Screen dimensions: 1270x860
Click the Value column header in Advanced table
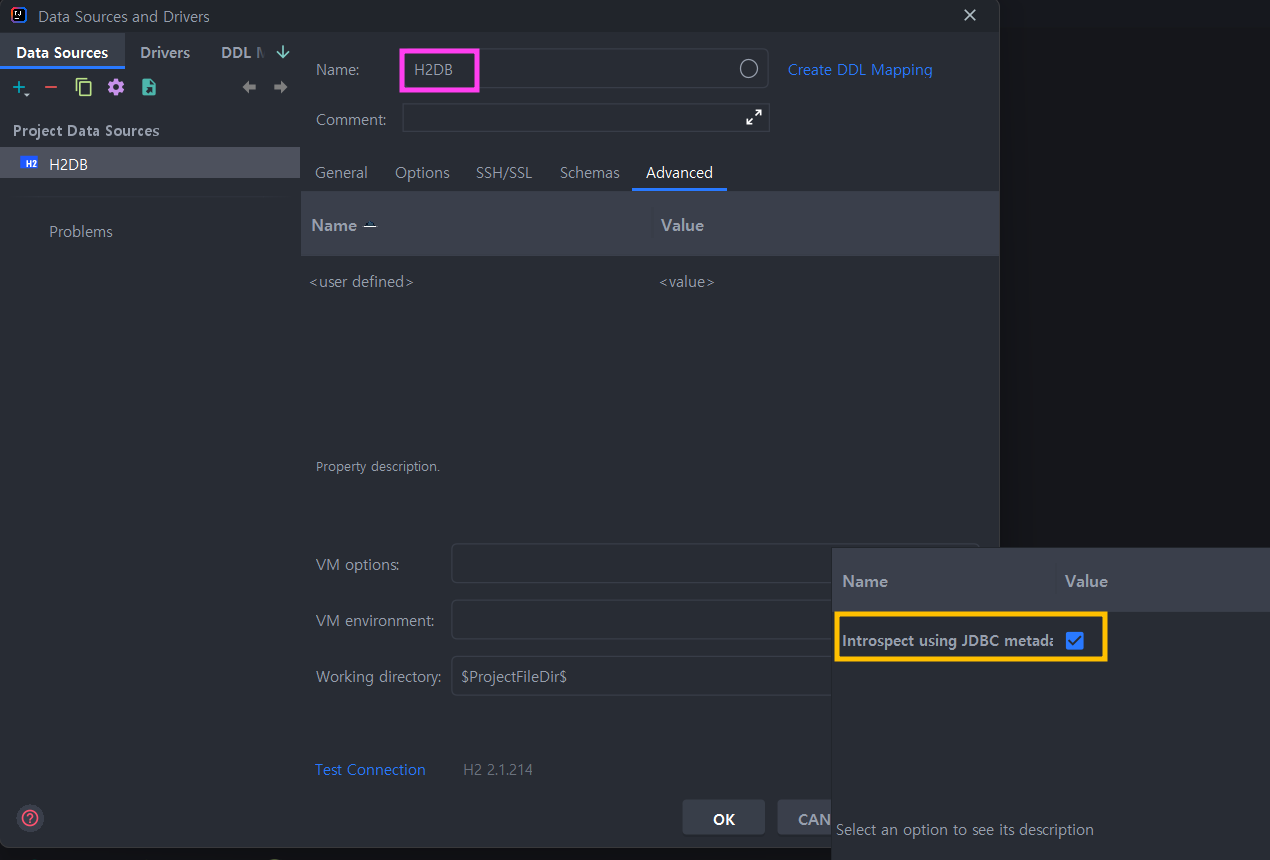pos(682,225)
